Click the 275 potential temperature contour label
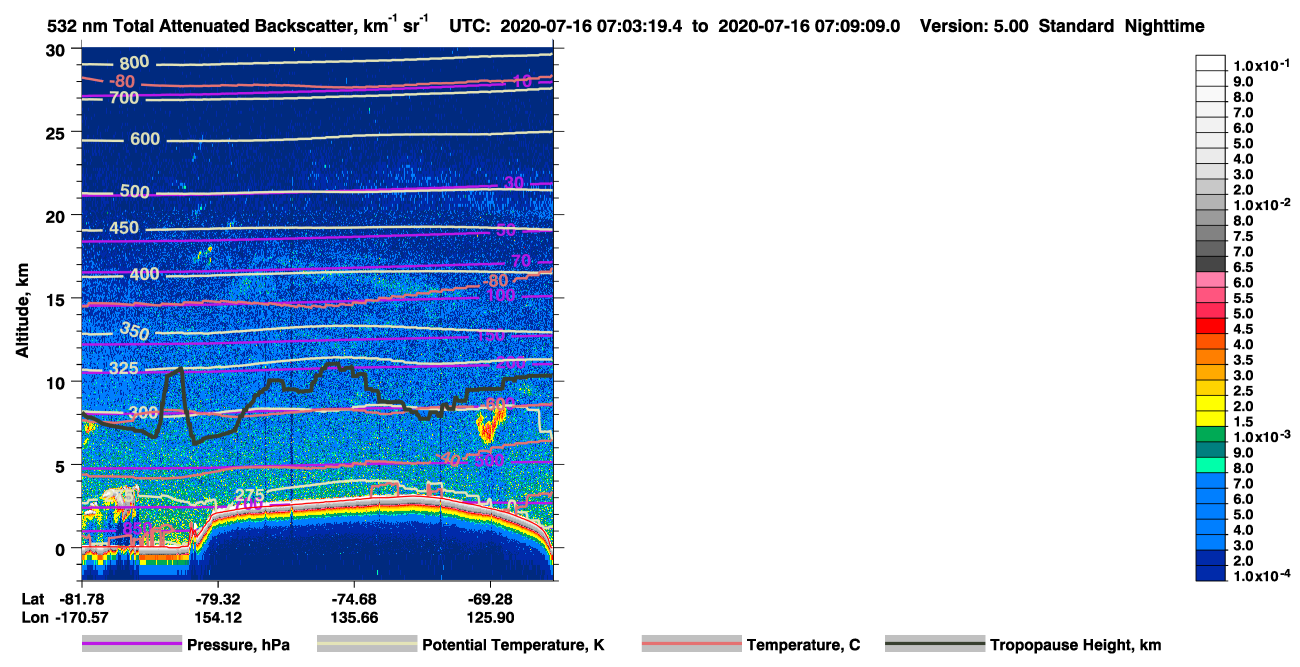This screenshot has width=1300, height=667. pos(251,495)
